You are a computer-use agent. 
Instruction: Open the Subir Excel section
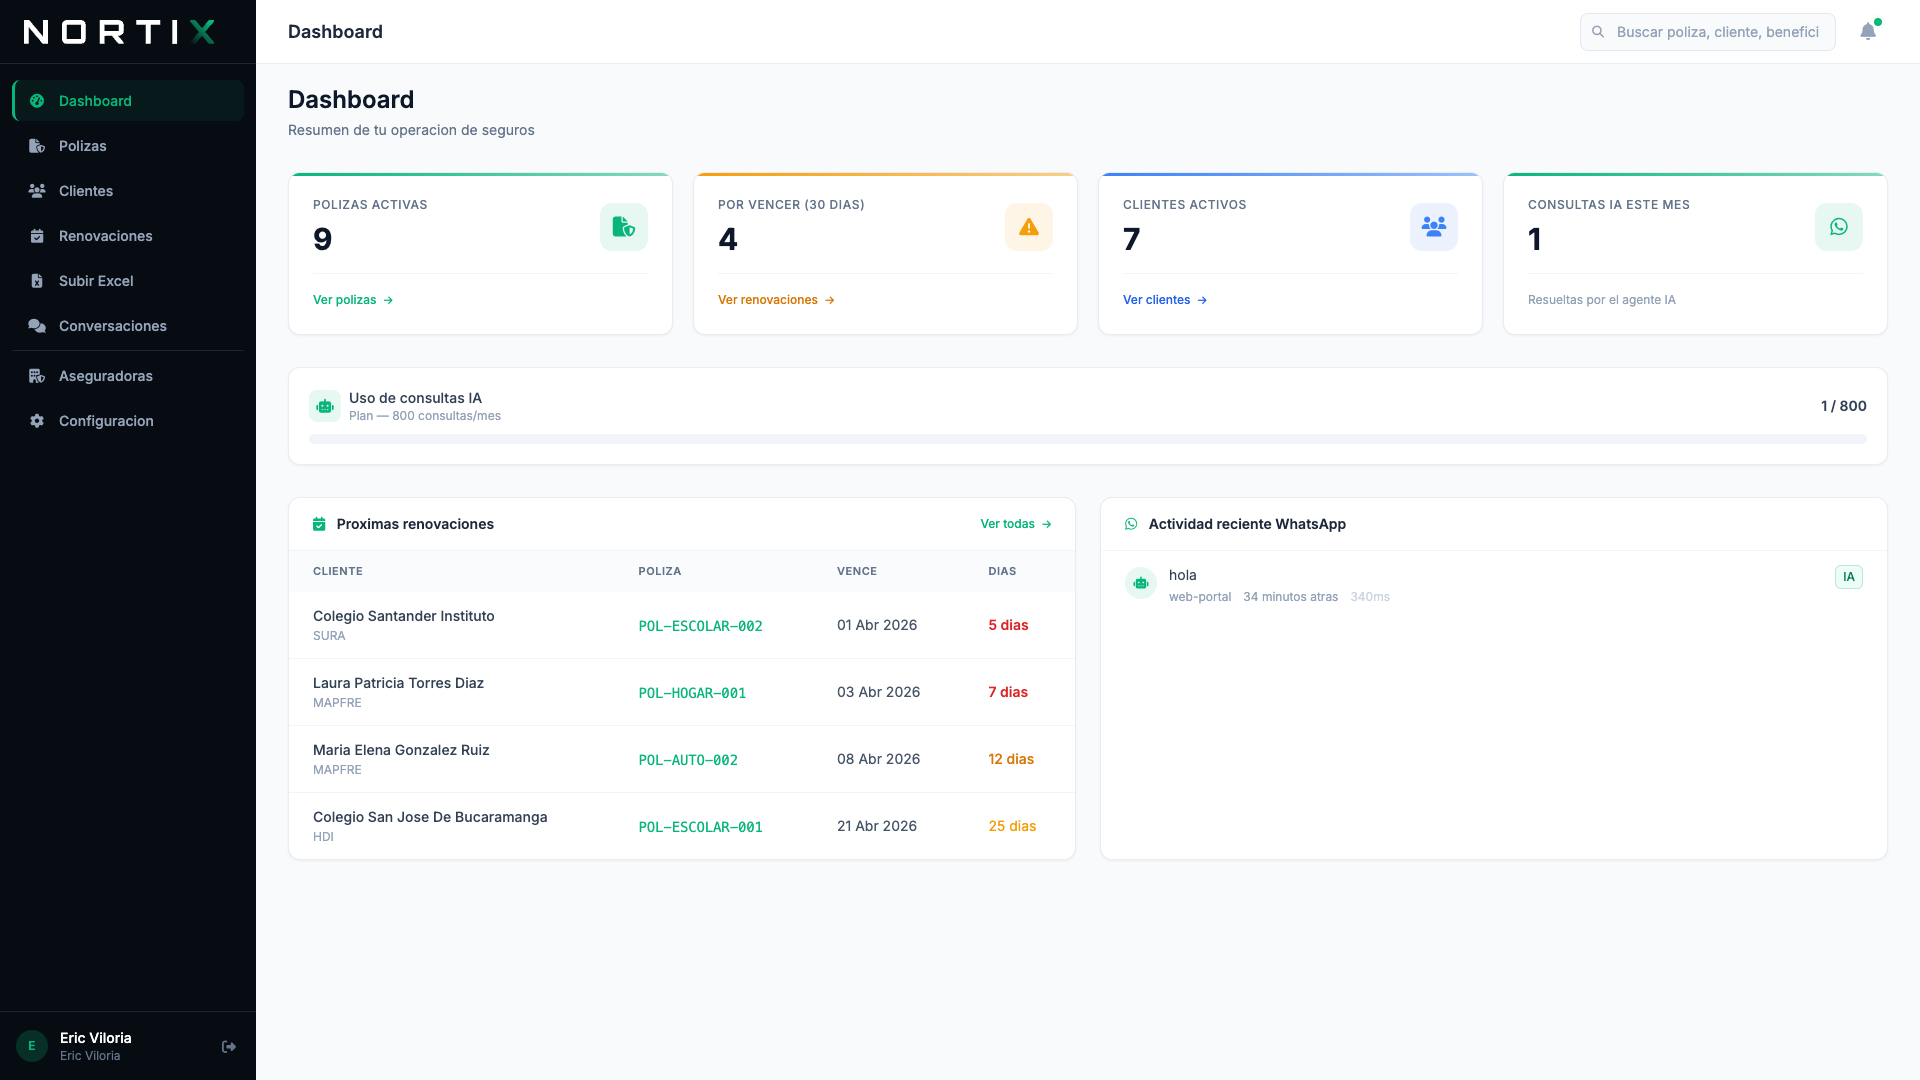click(x=95, y=280)
